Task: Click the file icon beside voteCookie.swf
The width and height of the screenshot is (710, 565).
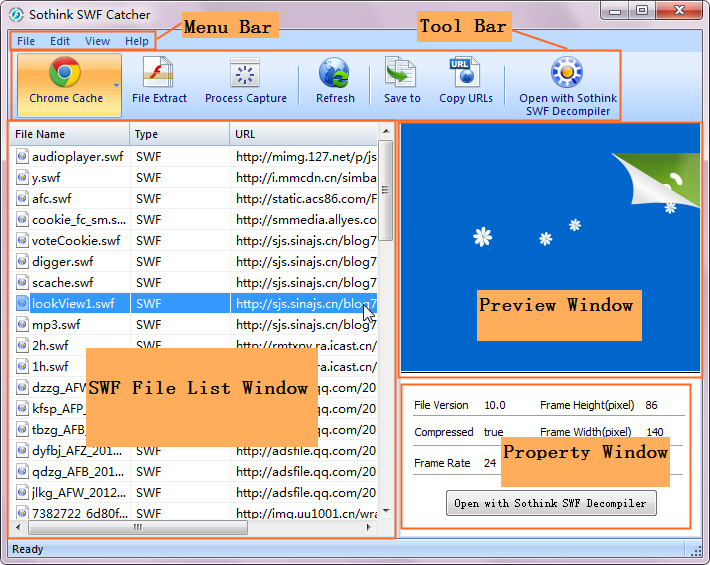Action: point(22,240)
